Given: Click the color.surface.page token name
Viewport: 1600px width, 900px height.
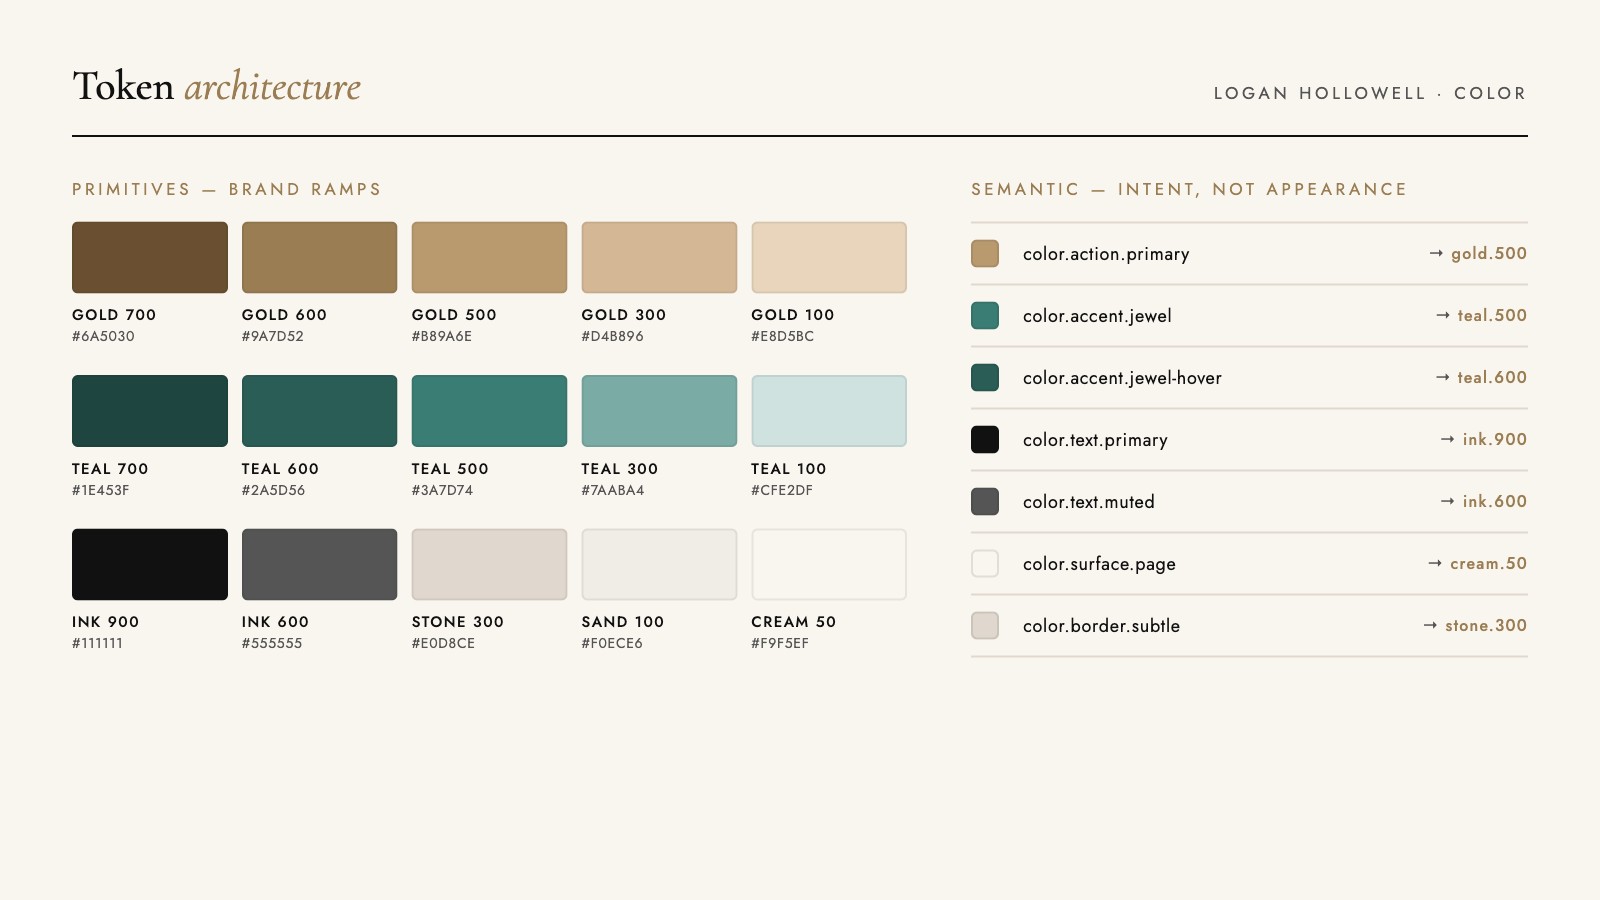Looking at the screenshot, I should (x=1099, y=564).
